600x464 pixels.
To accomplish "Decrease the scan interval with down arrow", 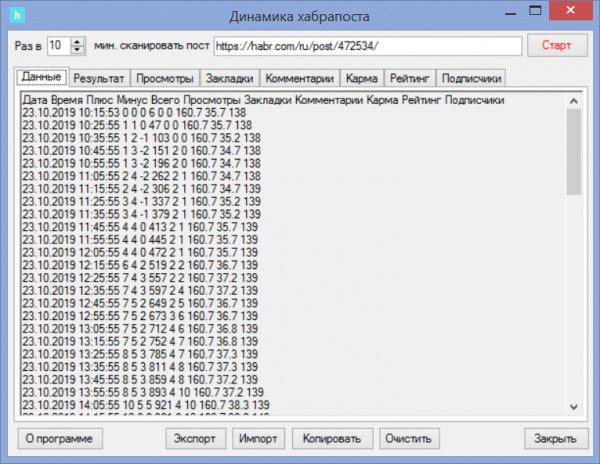I will (77, 51).
